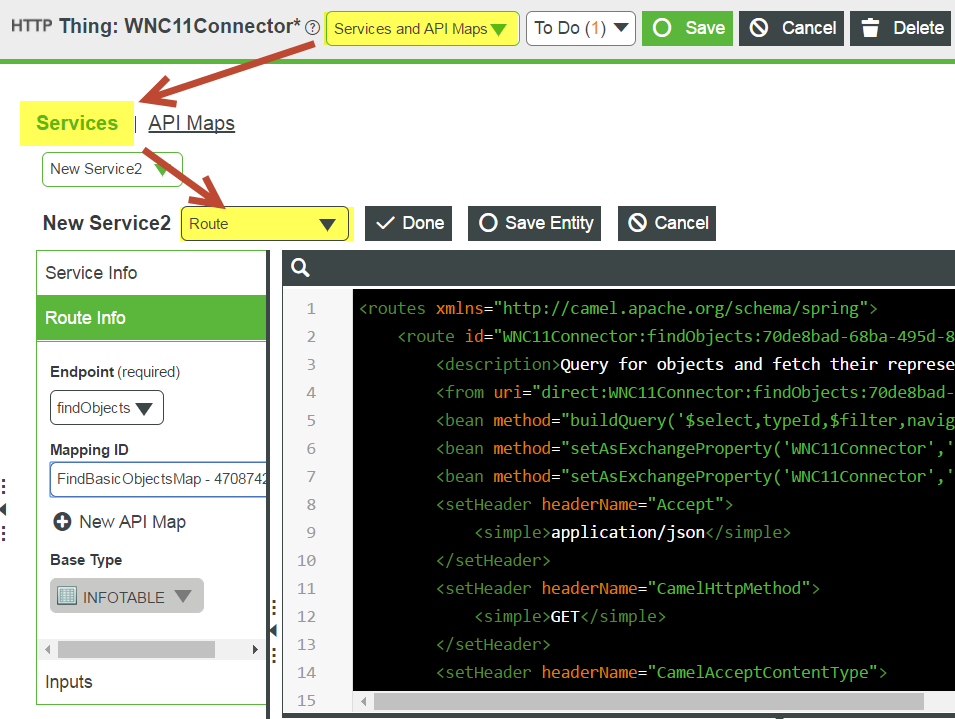Click the search magnifier icon in code editor
The height and width of the screenshot is (719, 955).
click(x=300, y=267)
